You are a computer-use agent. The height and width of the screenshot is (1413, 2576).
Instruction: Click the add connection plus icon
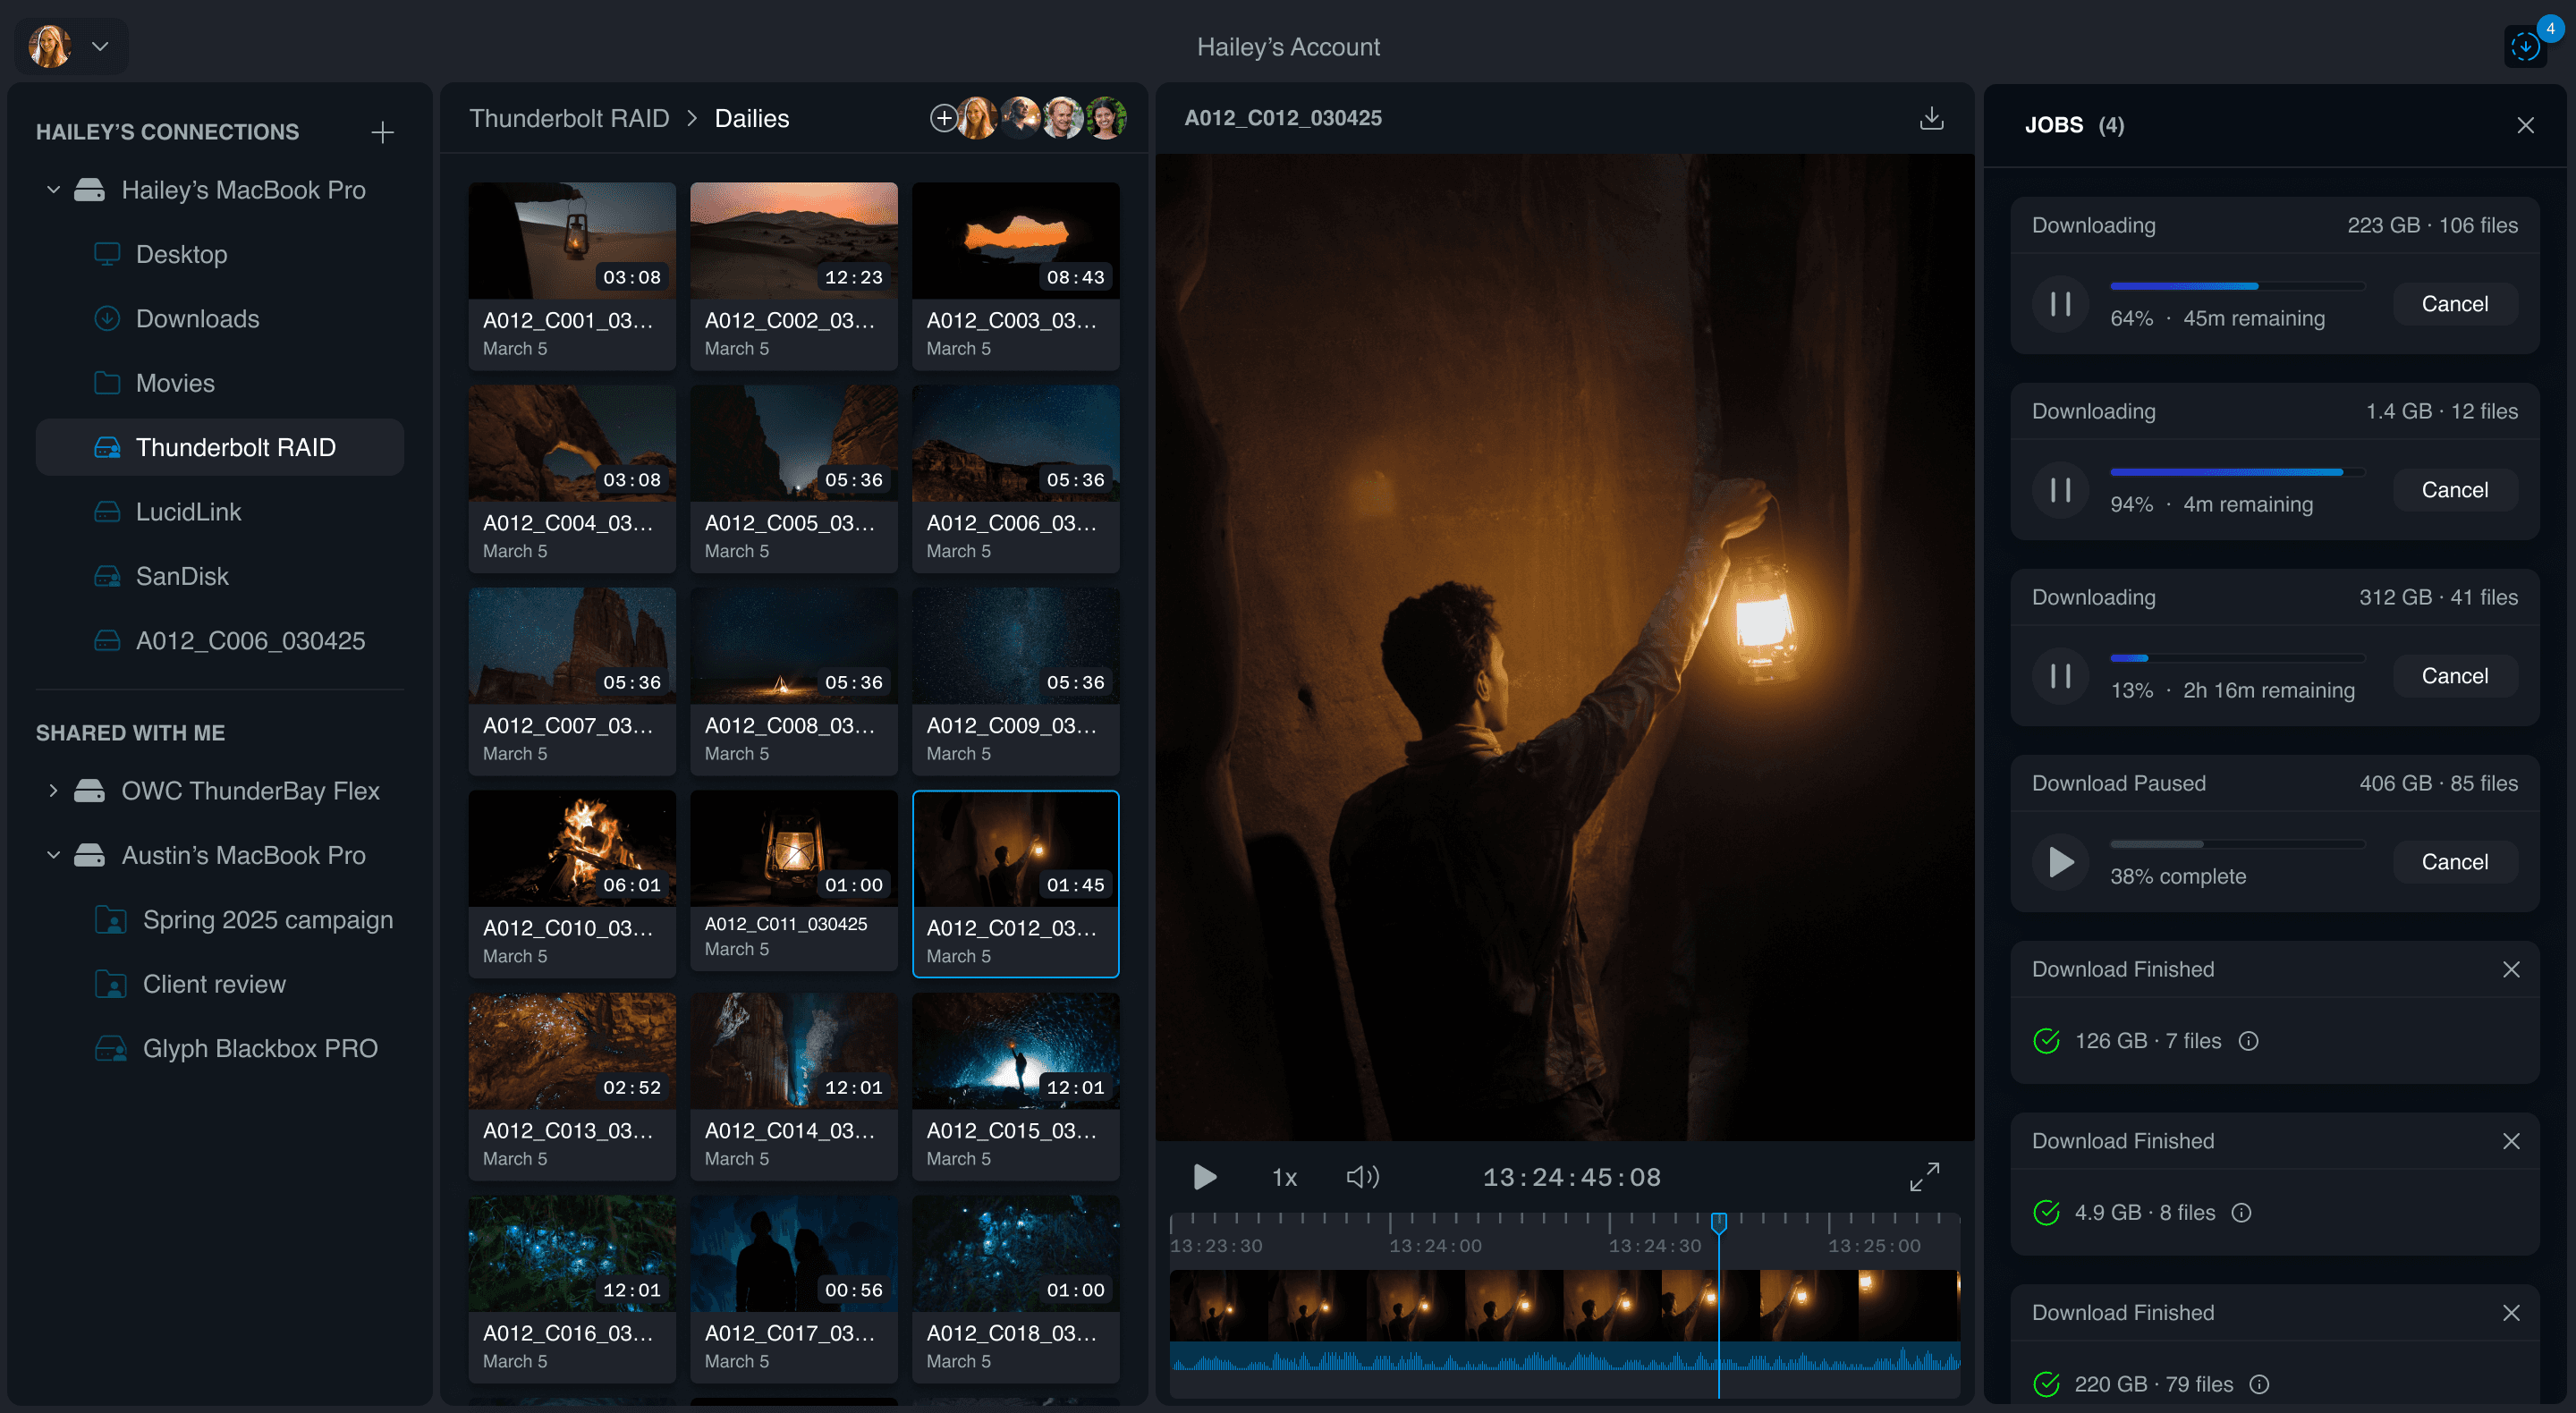click(x=382, y=132)
